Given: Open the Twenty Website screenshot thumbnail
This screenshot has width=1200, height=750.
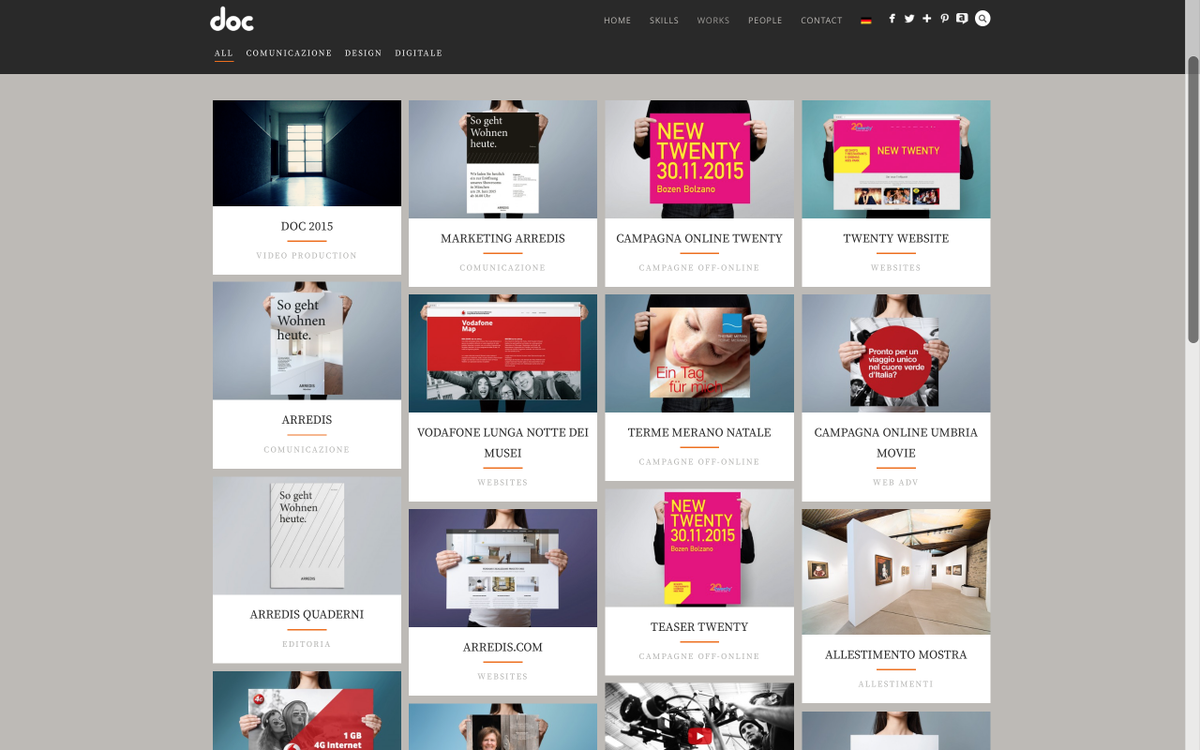Looking at the screenshot, I should pyautogui.click(x=896, y=159).
